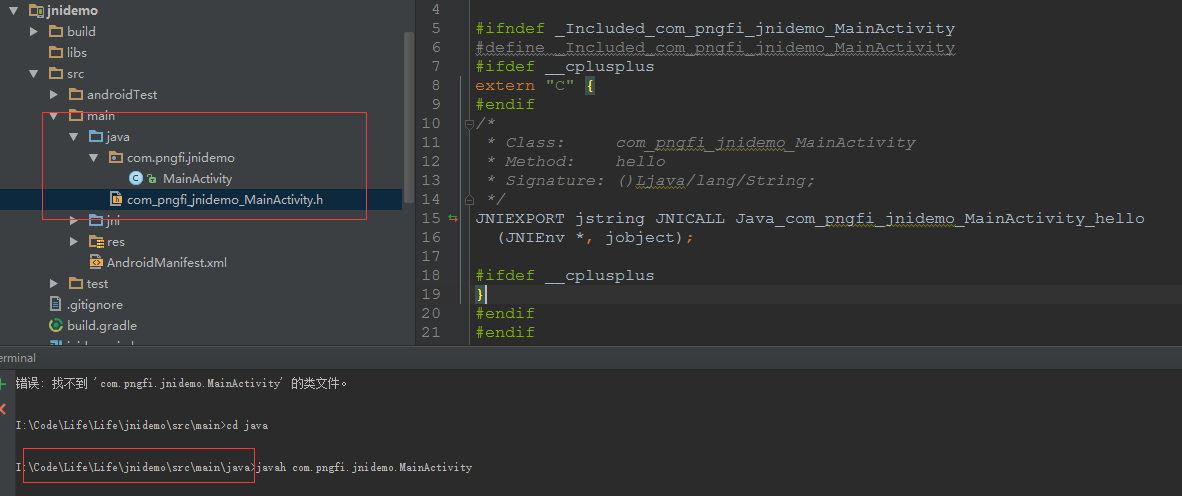Click terminal error message line

pos(182,383)
